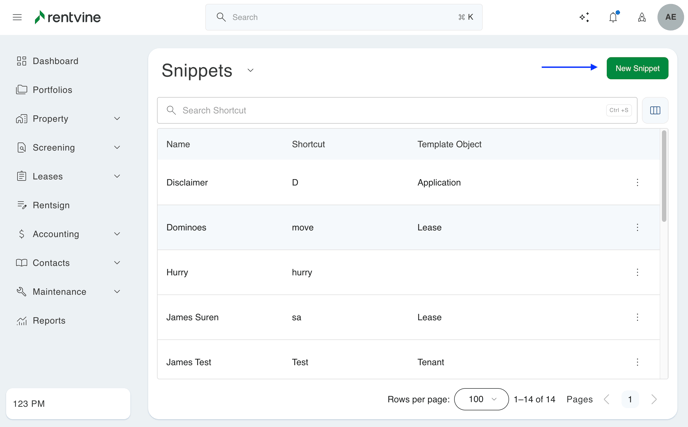Open the notifications bell
The width and height of the screenshot is (688, 427).
(613, 17)
